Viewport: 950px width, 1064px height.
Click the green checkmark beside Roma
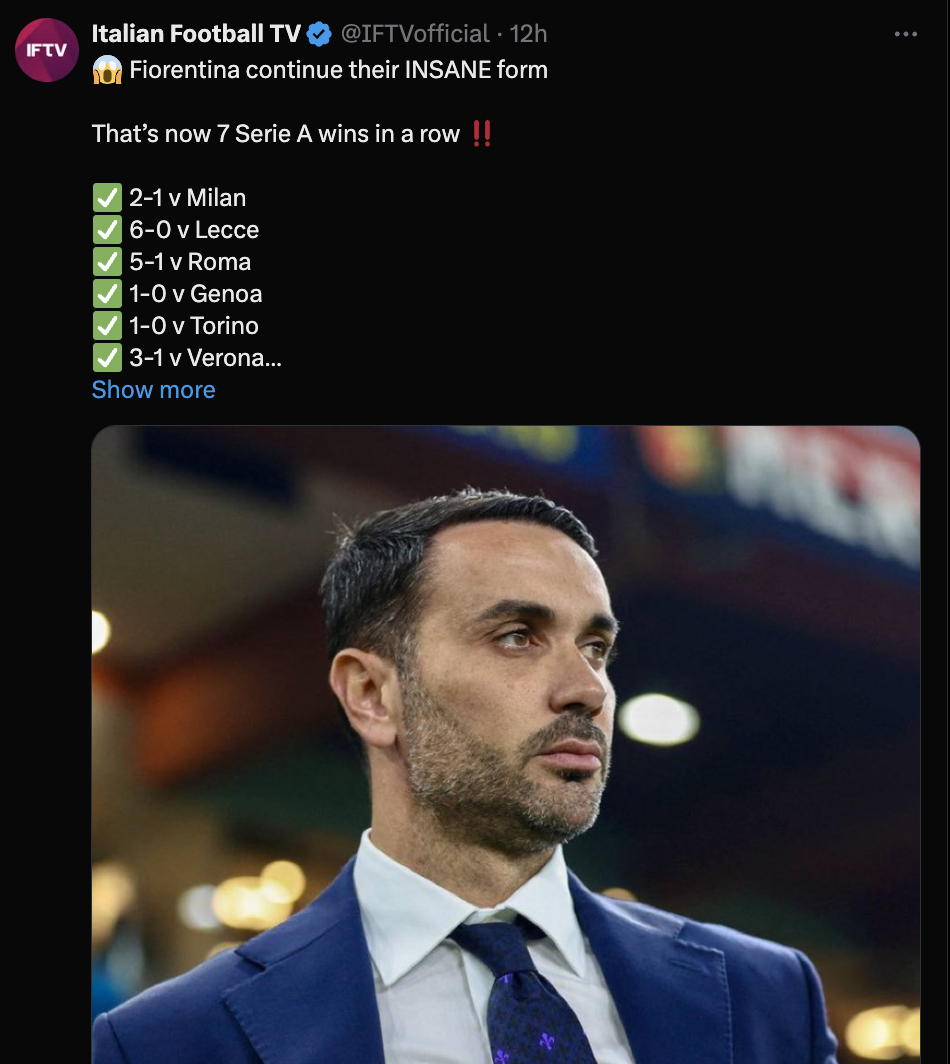pos(107,261)
